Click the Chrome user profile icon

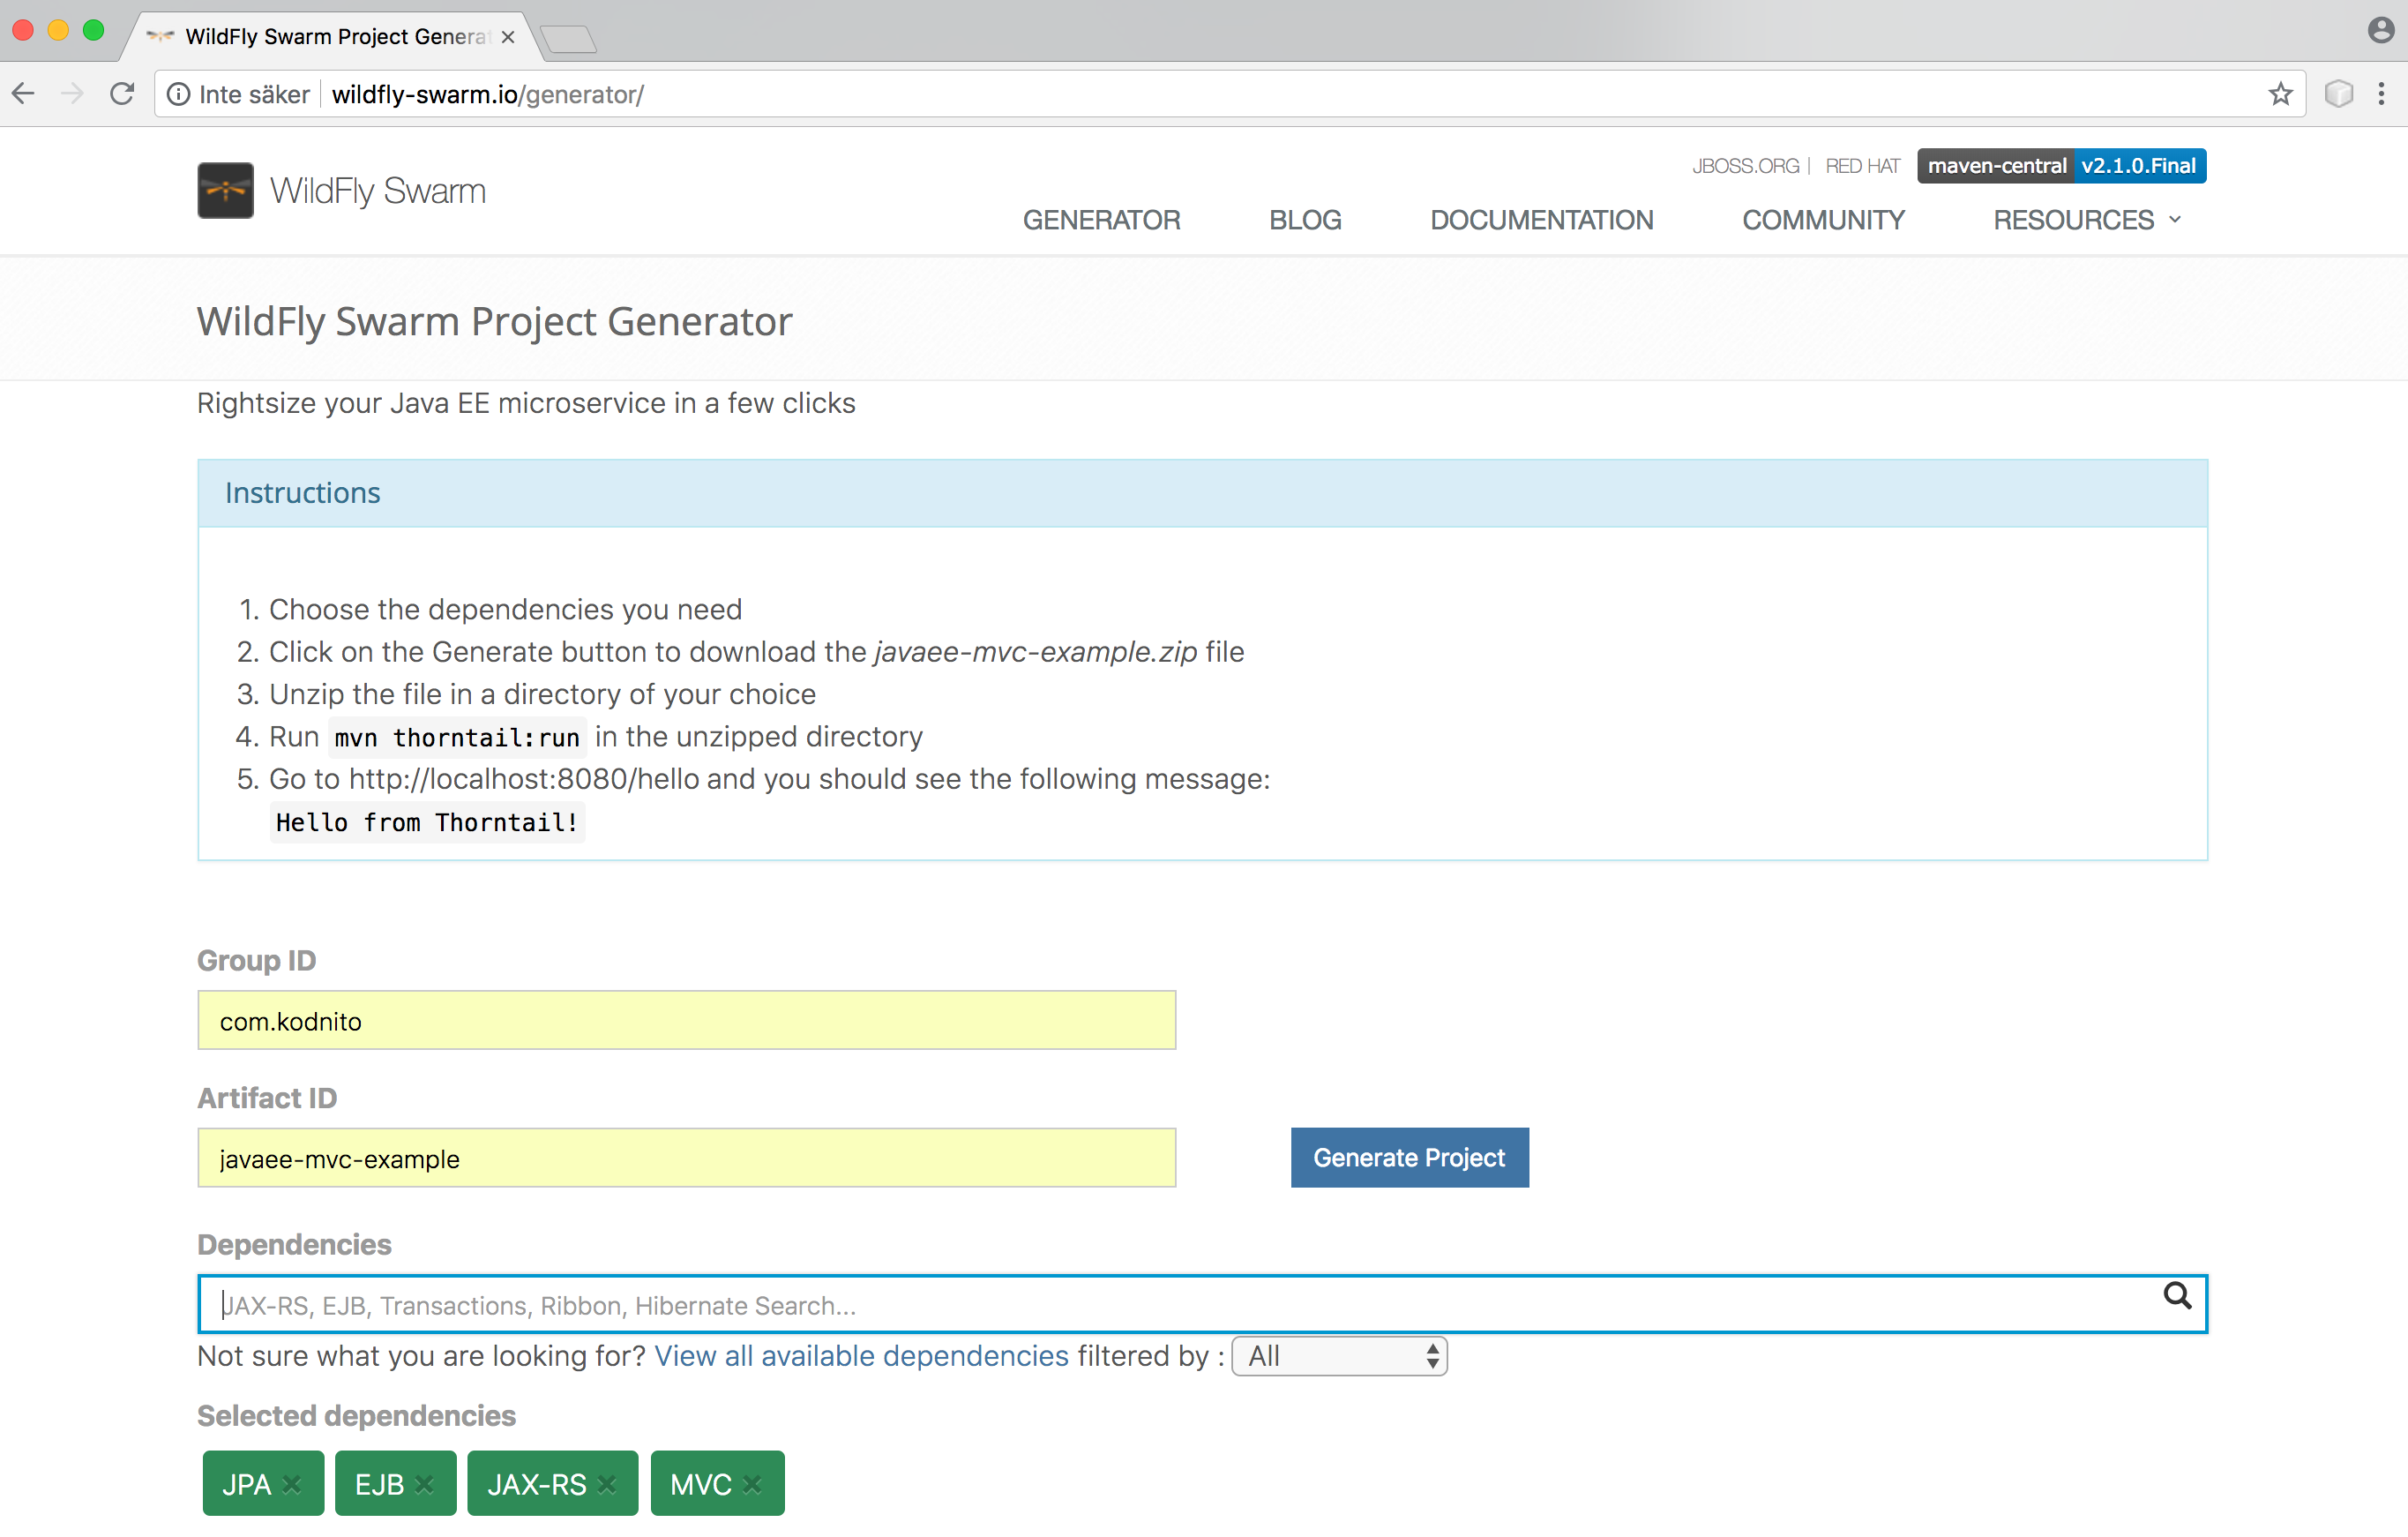point(2381,31)
